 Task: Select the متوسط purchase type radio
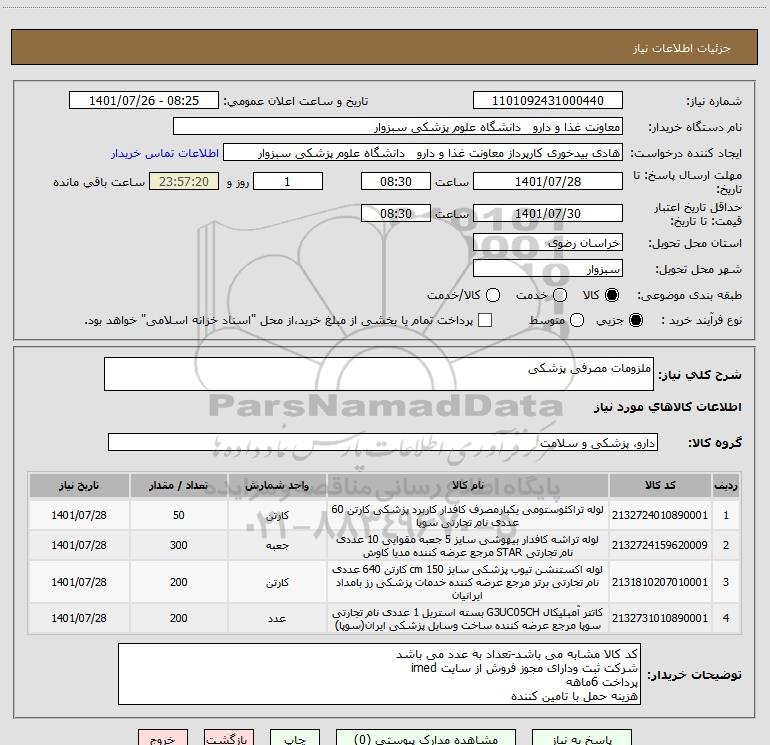click(577, 320)
